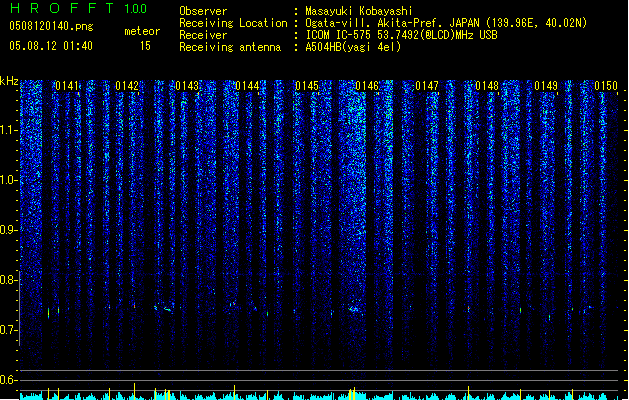The width and height of the screenshot is (629, 400).
Task: Click the 0143 time marker
Action: 187,86
